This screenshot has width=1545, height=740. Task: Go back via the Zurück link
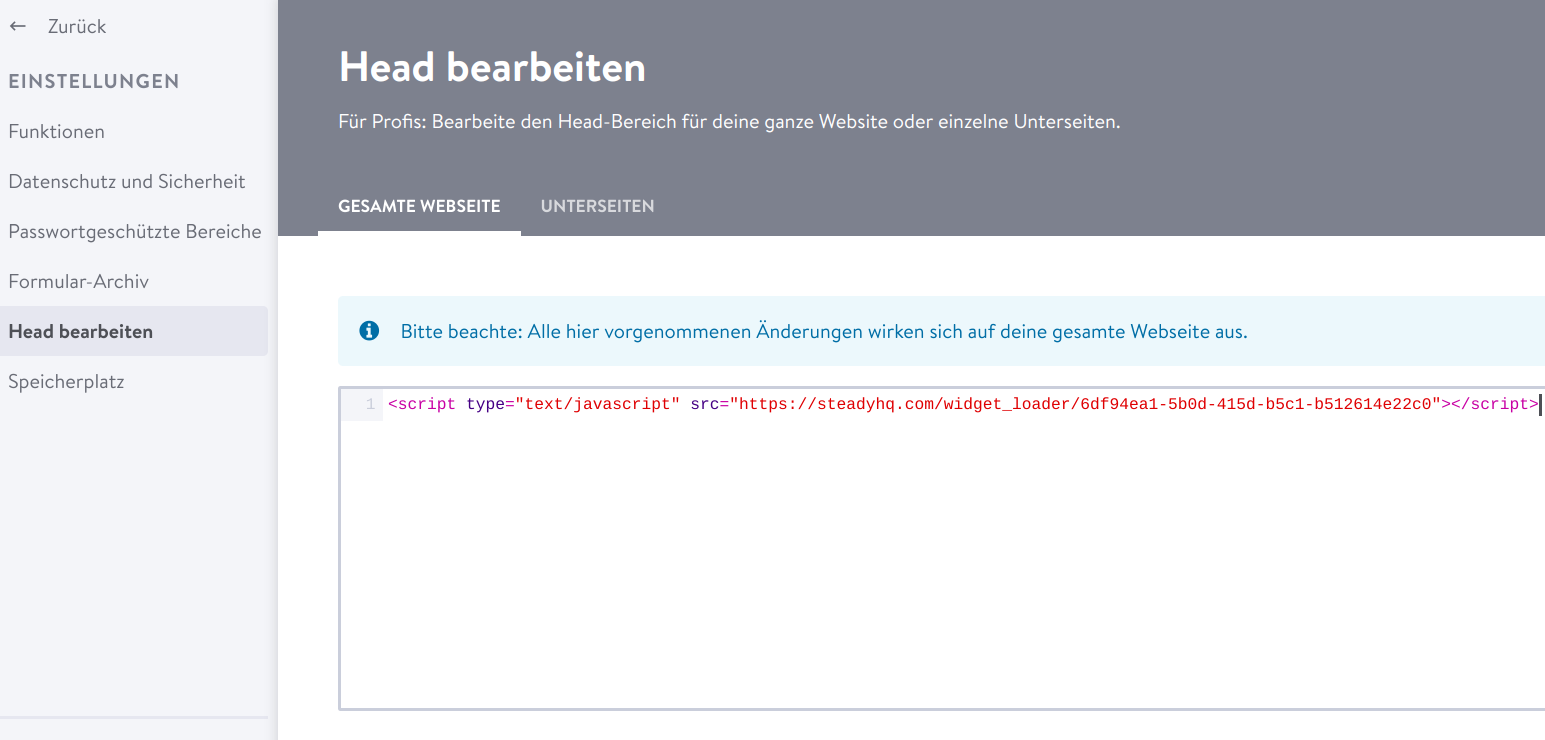pos(77,27)
